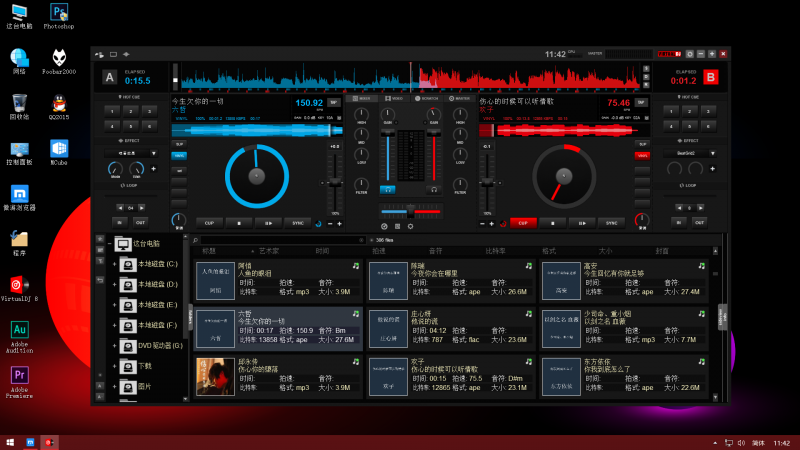The width and height of the screenshot is (800, 450).
Task: Click the crossfader between the decks
Action: 411,210
